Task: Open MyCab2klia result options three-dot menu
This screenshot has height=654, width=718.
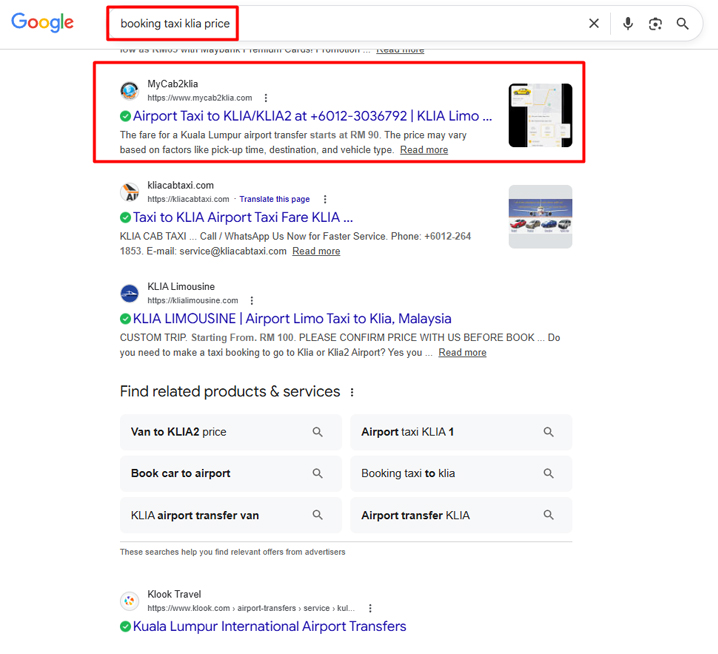Action: click(266, 98)
